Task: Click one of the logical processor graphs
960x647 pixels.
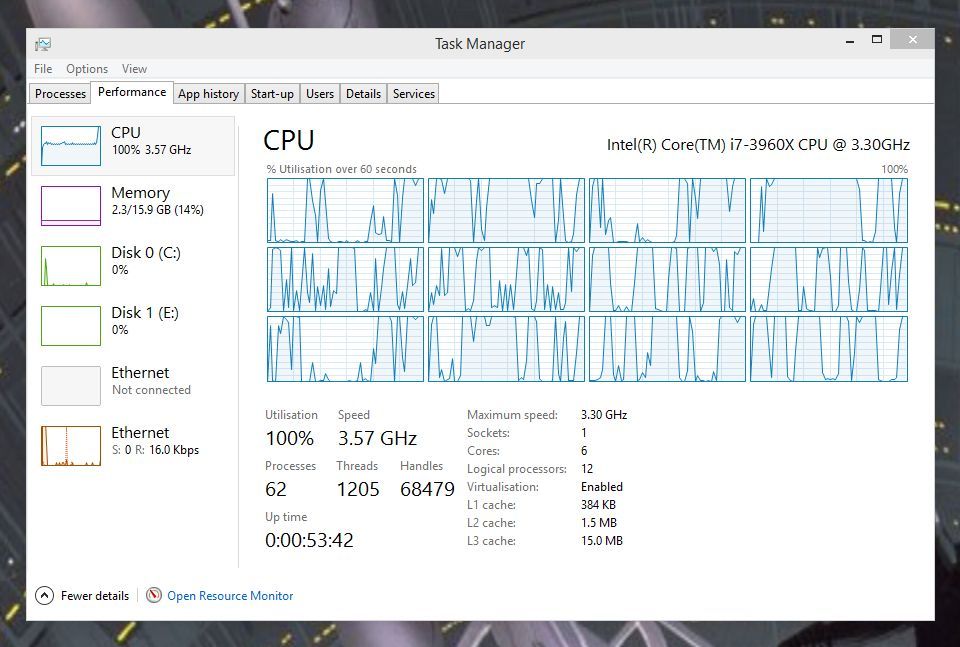Action: pyautogui.click(x=345, y=210)
